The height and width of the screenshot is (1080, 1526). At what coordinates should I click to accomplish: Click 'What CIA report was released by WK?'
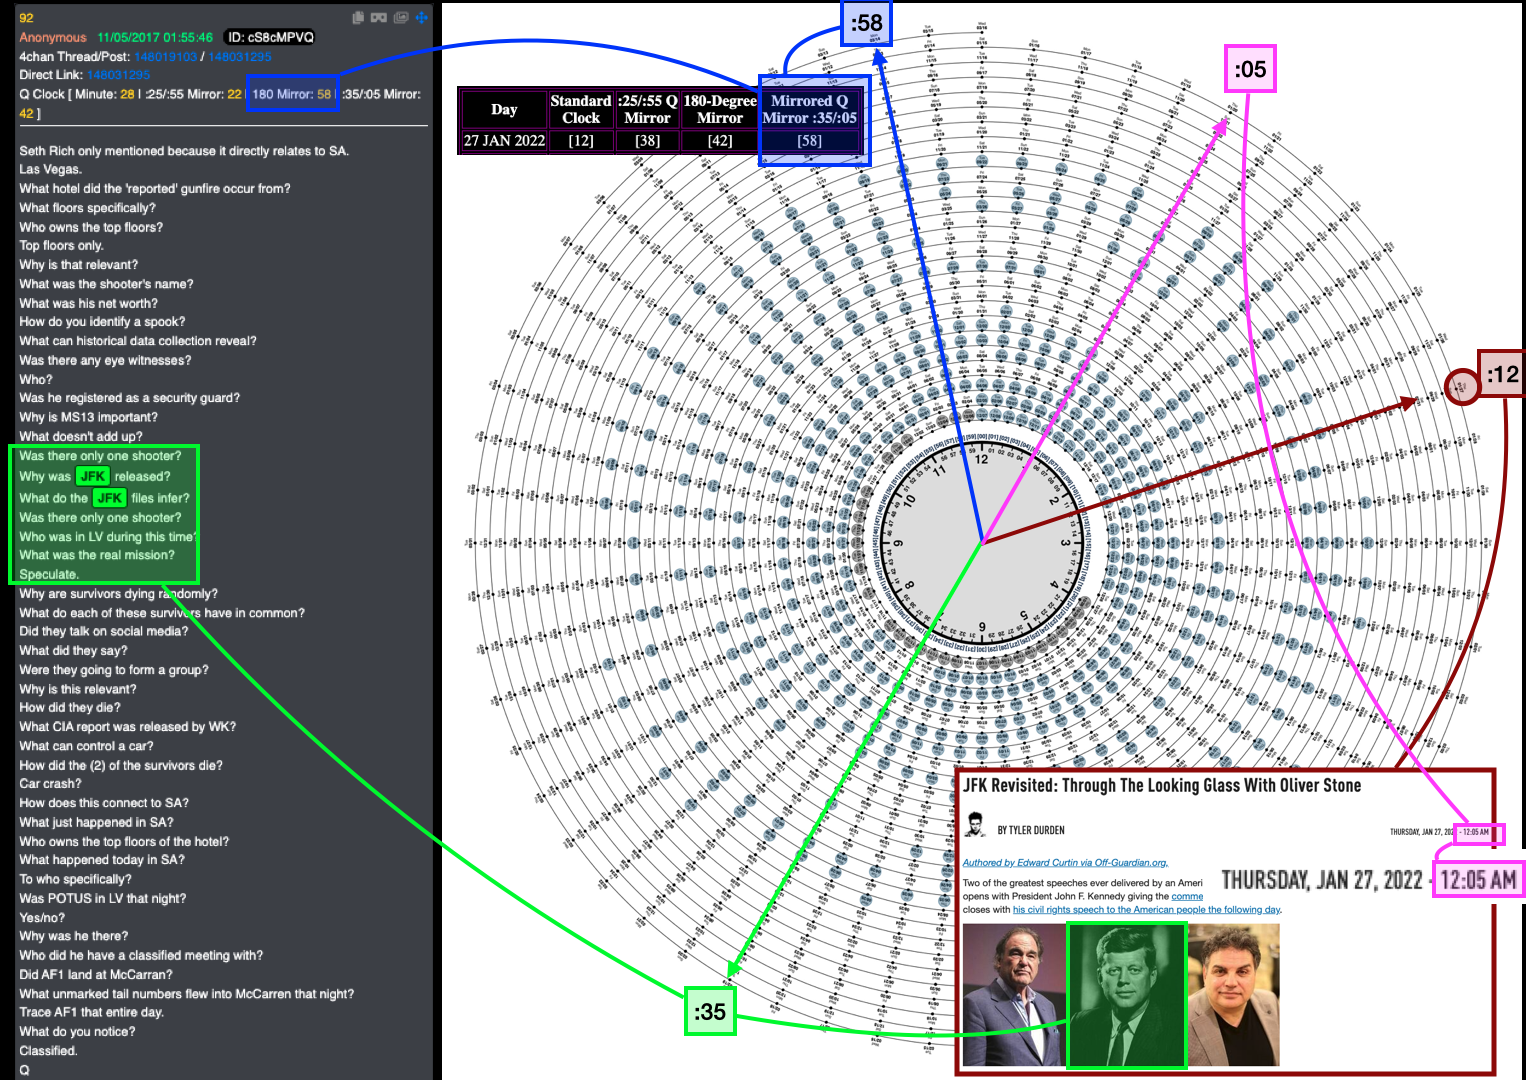tap(127, 727)
